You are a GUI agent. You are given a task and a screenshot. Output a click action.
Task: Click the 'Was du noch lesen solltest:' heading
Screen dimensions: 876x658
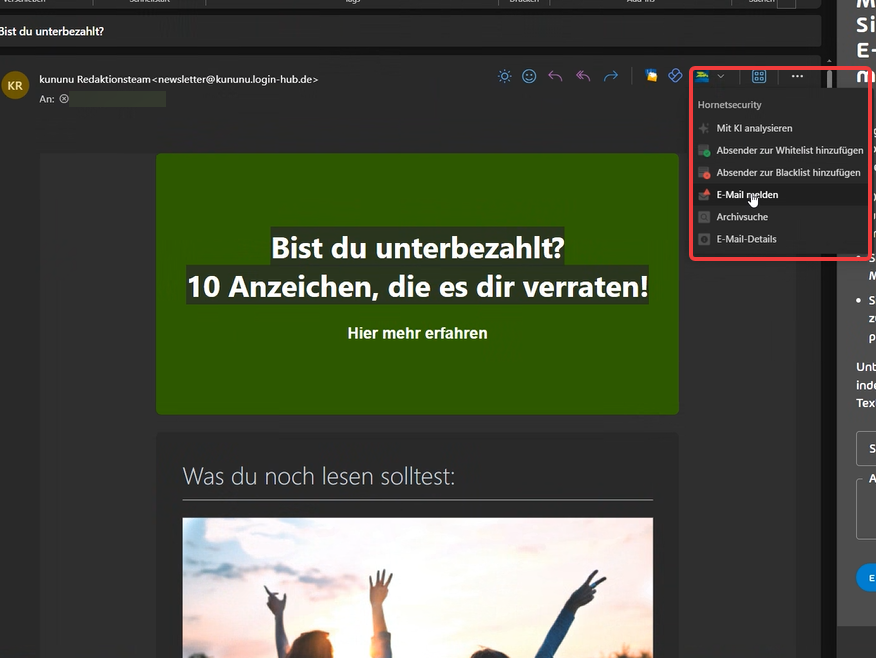point(318,476)
